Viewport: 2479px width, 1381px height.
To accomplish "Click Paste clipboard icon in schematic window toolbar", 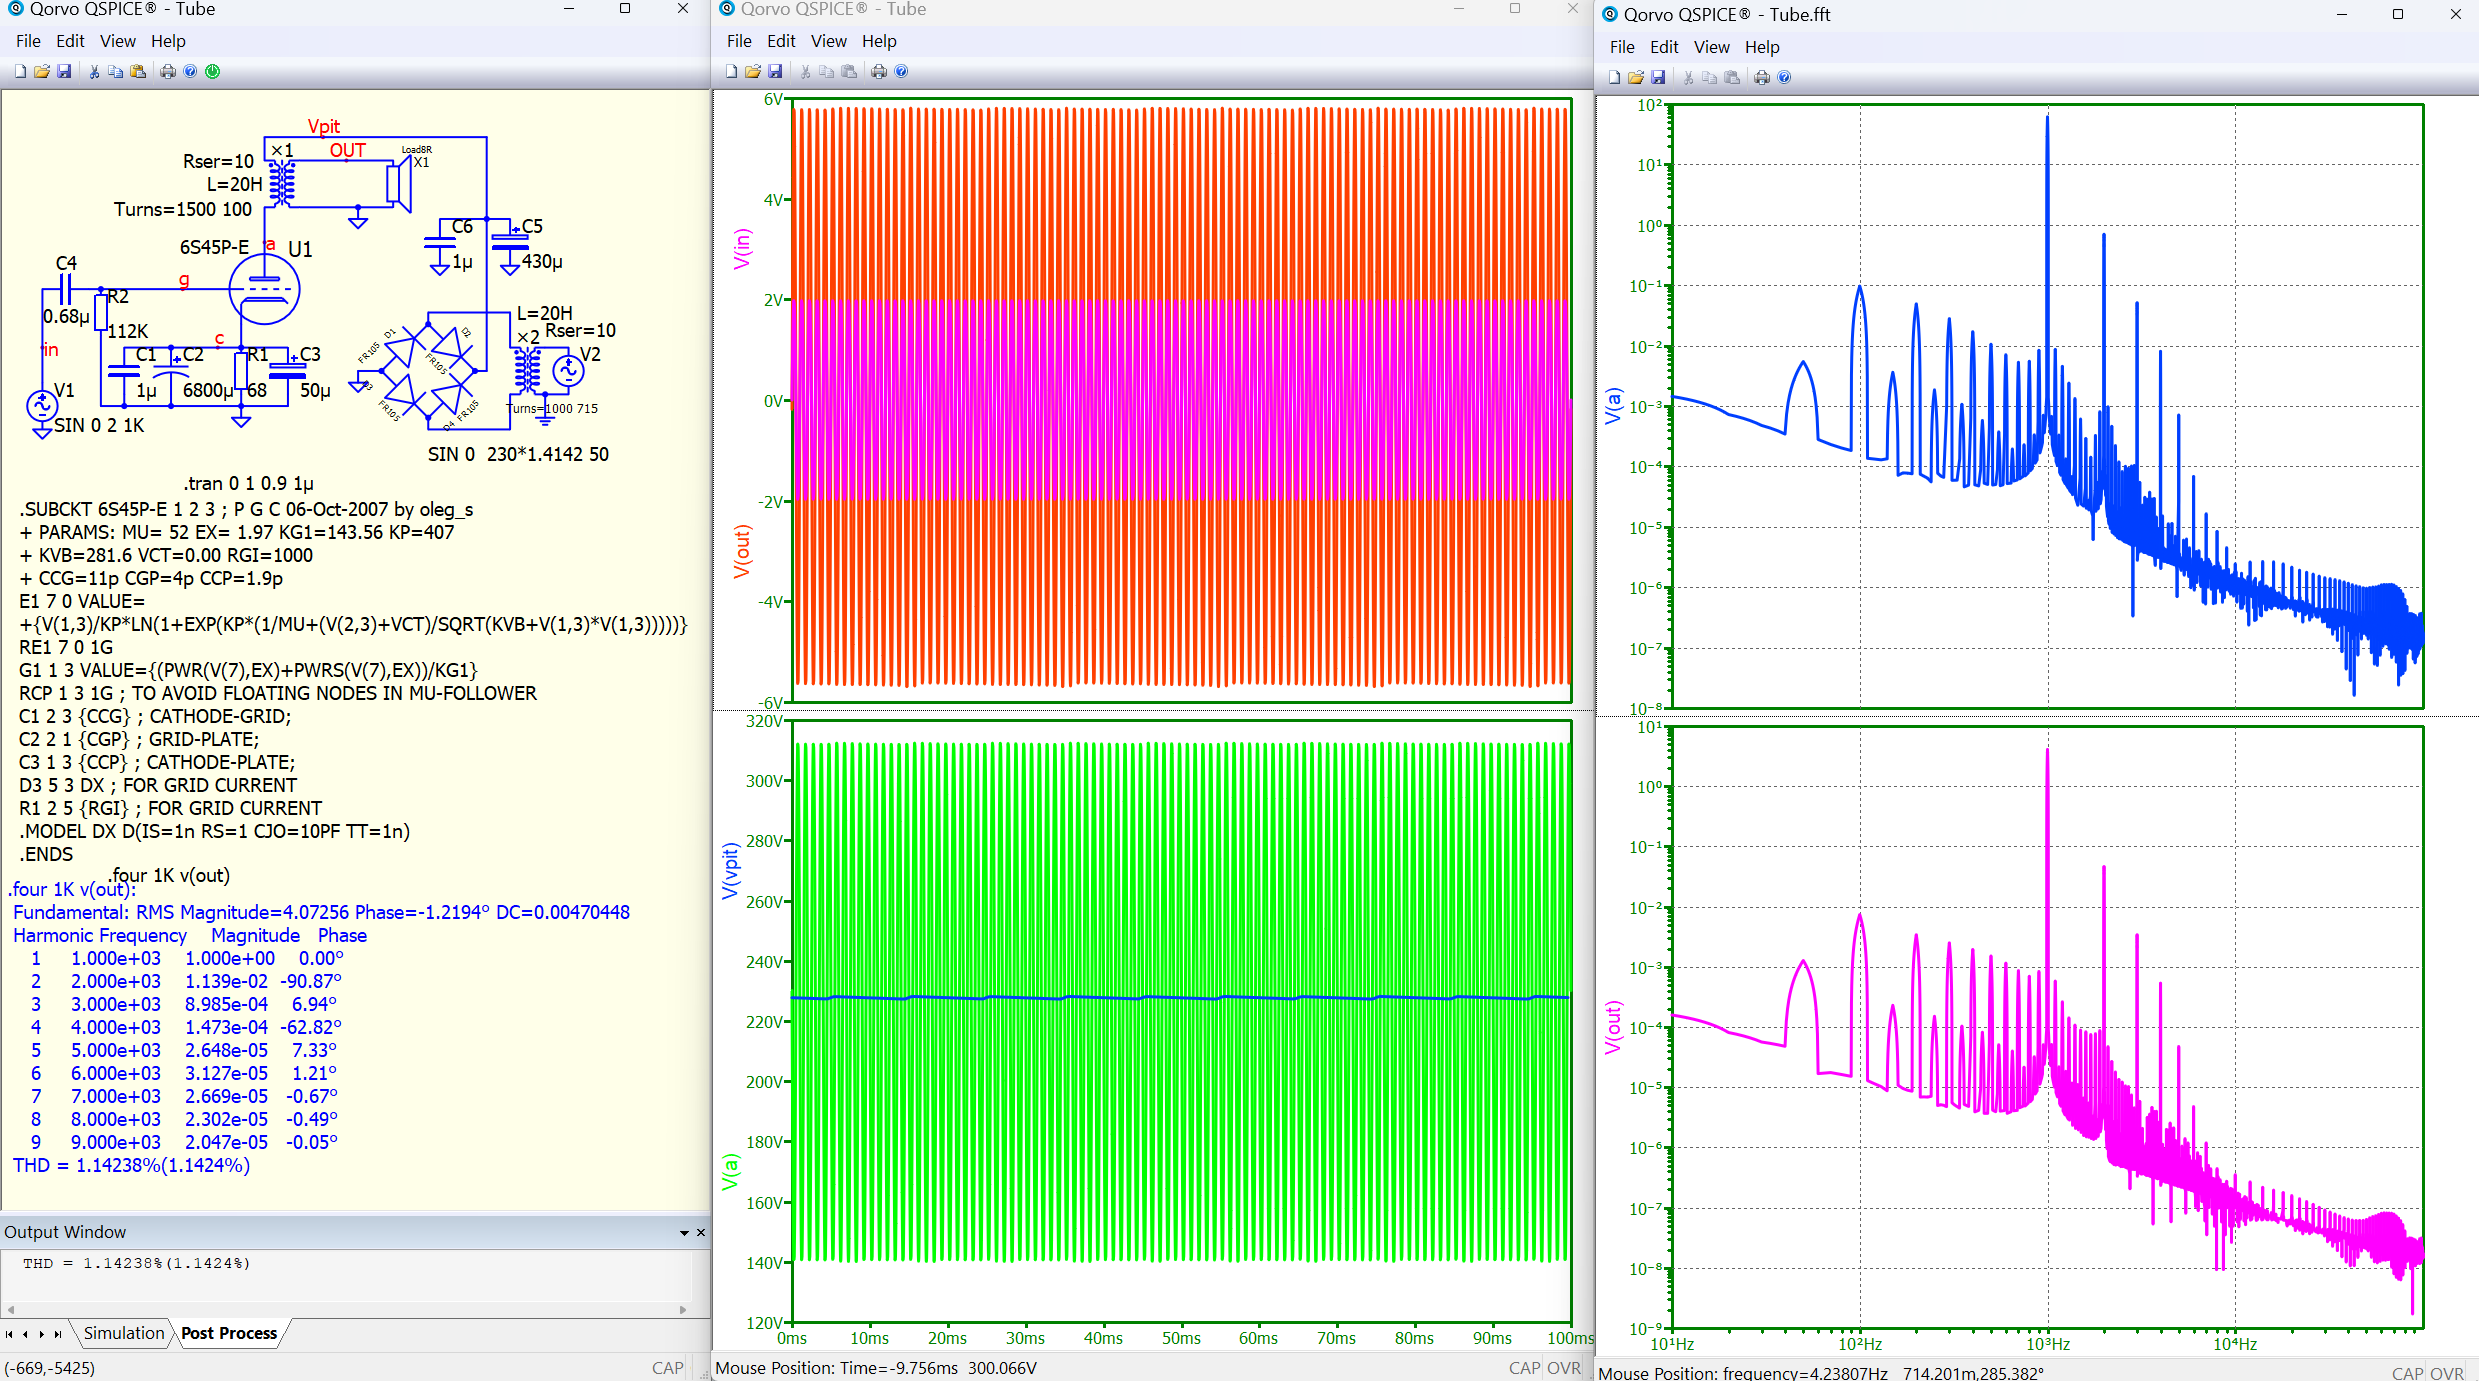I will 138,71.
